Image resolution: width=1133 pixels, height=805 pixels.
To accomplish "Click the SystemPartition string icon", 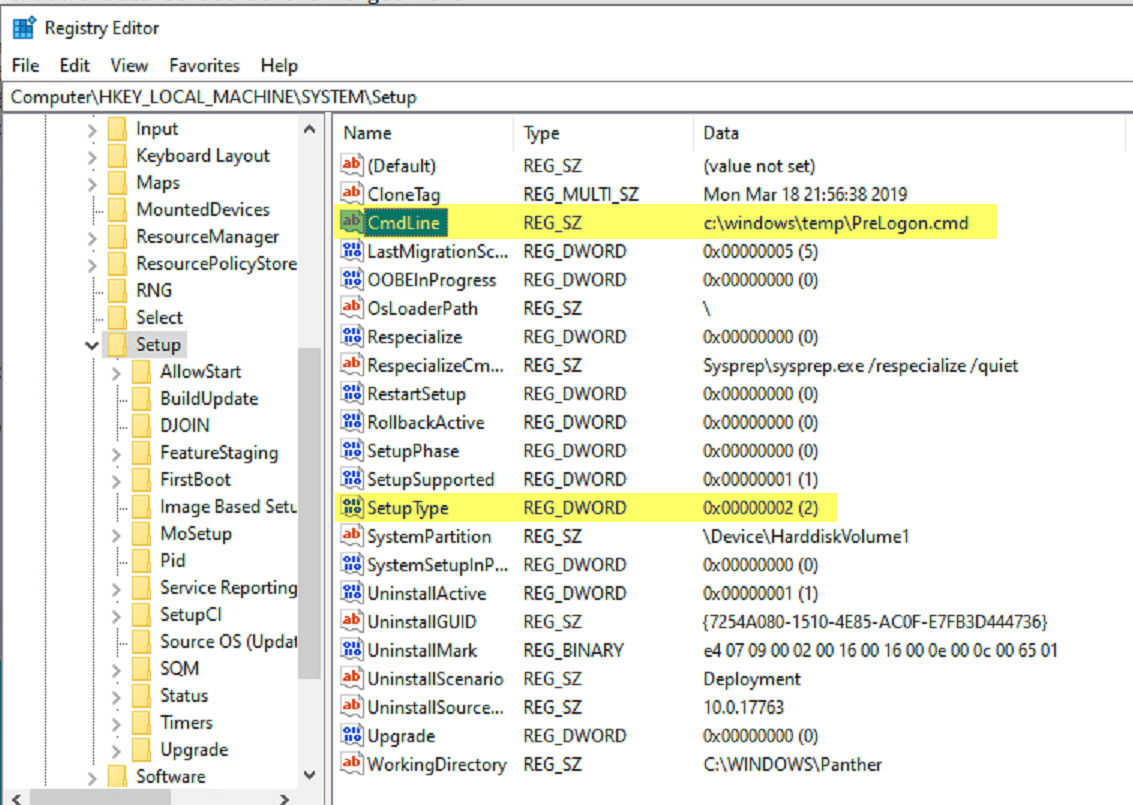I will [352, 536].
